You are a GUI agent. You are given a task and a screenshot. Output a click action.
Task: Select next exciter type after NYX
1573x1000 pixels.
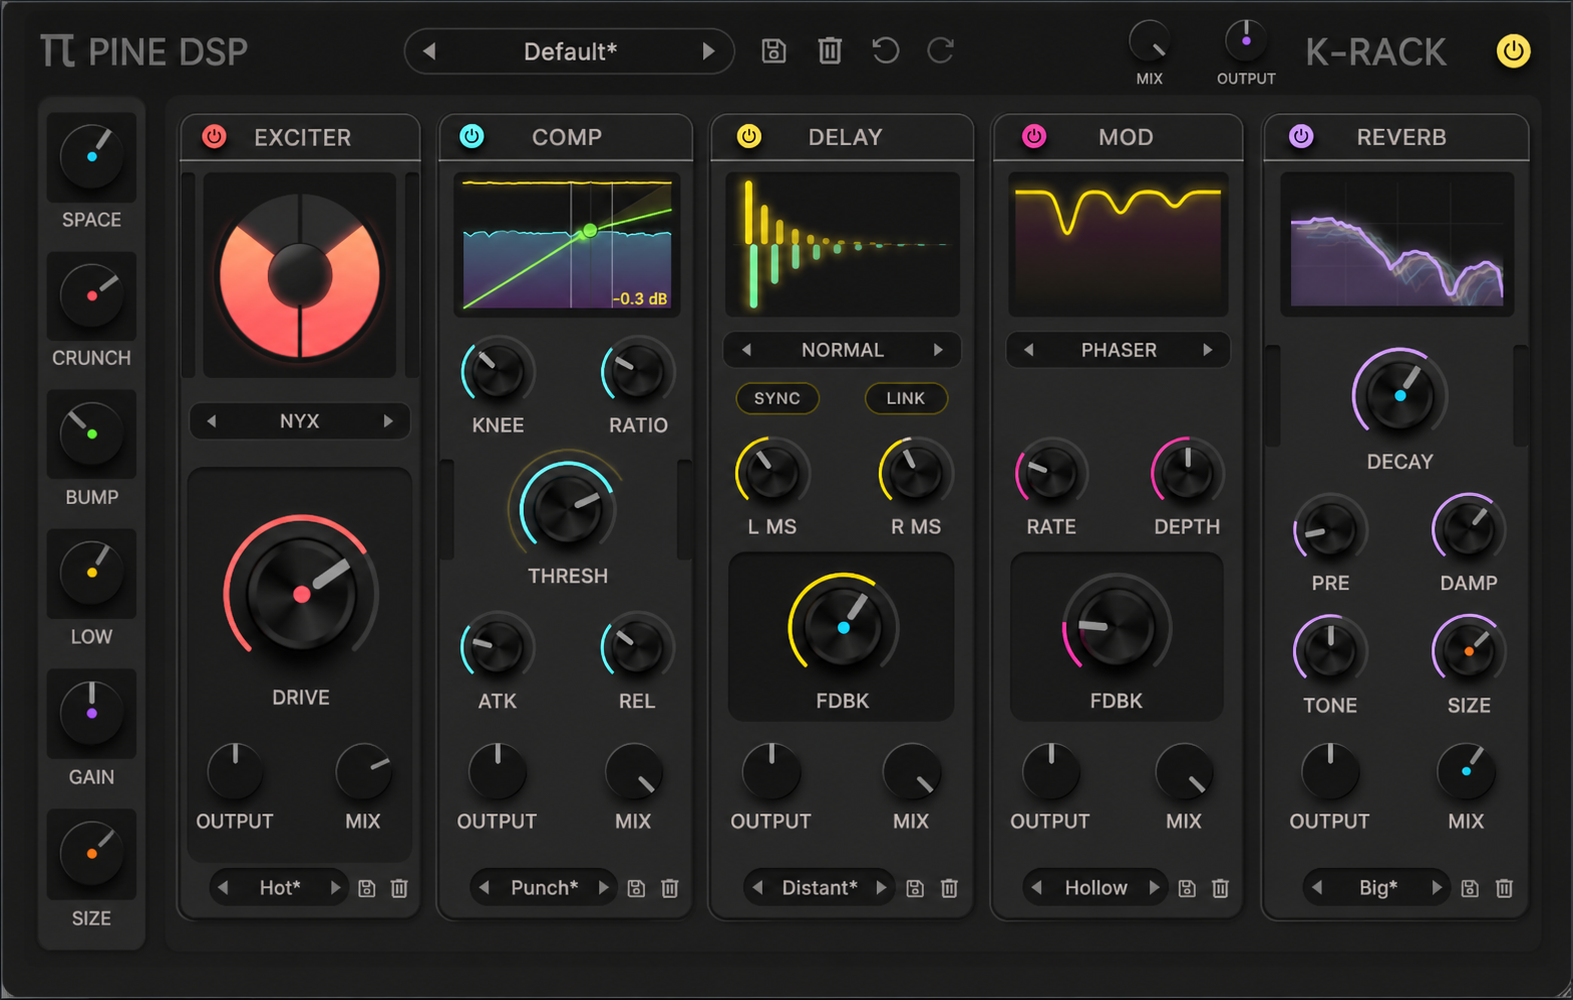coord(388,421)
